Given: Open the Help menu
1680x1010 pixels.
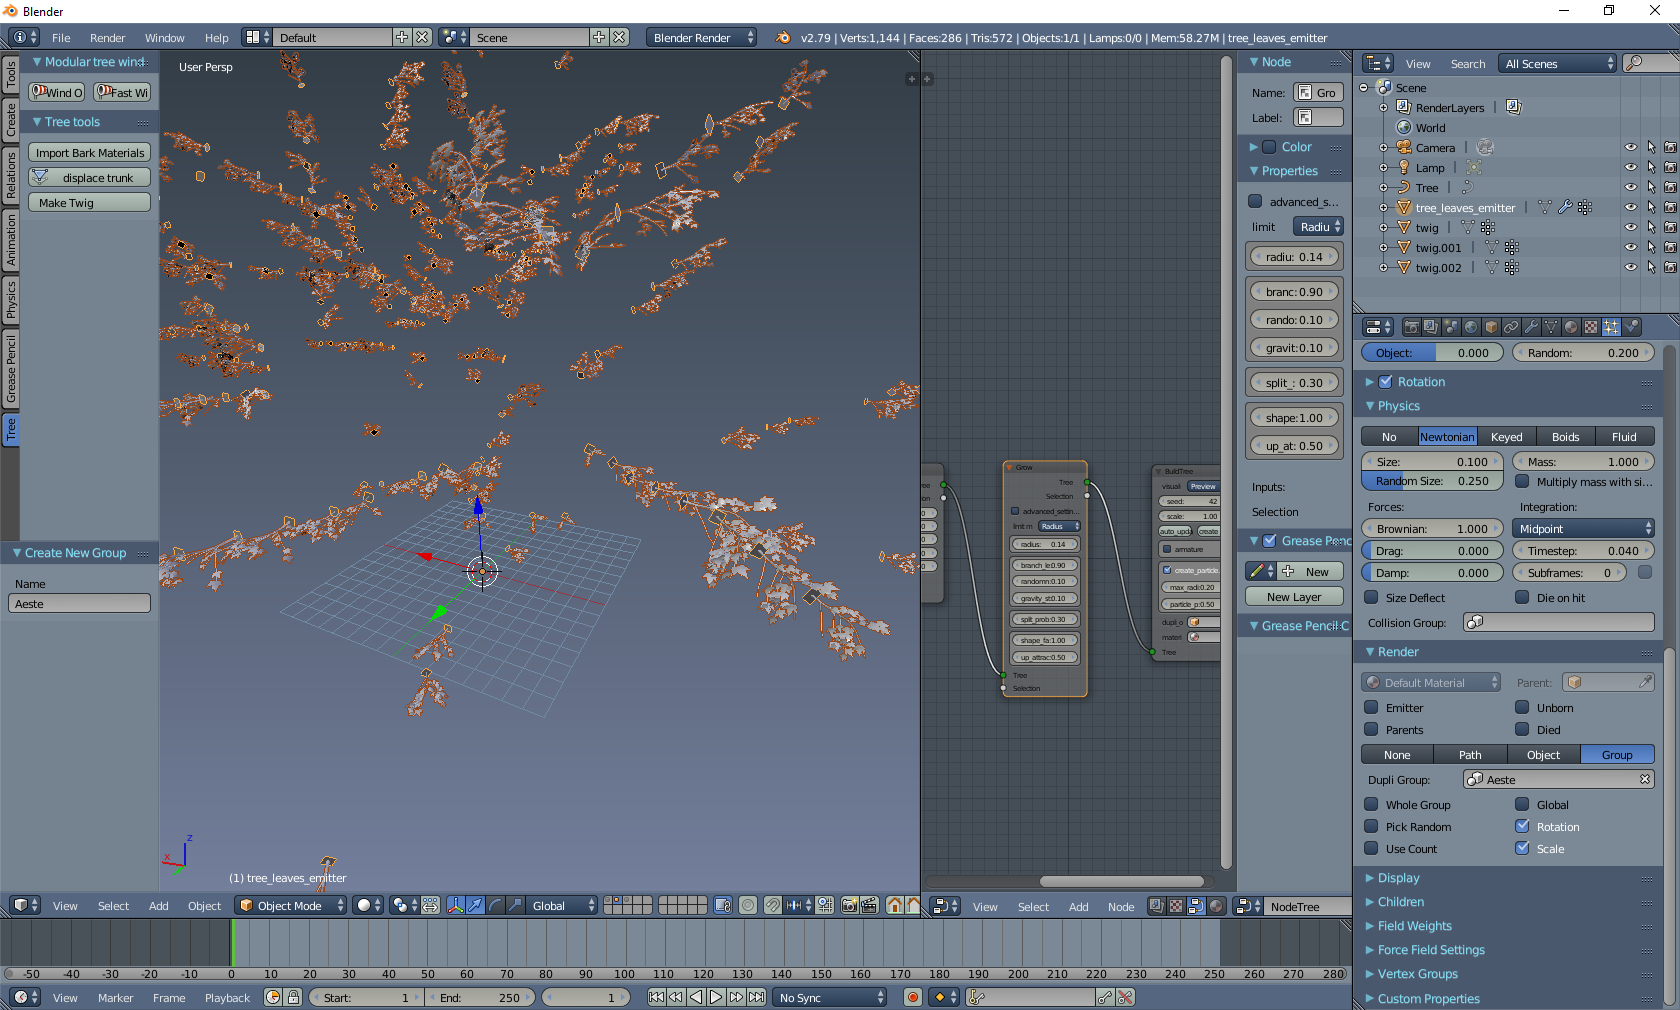Looking at the screenshot, I should [x=216, y=37].
